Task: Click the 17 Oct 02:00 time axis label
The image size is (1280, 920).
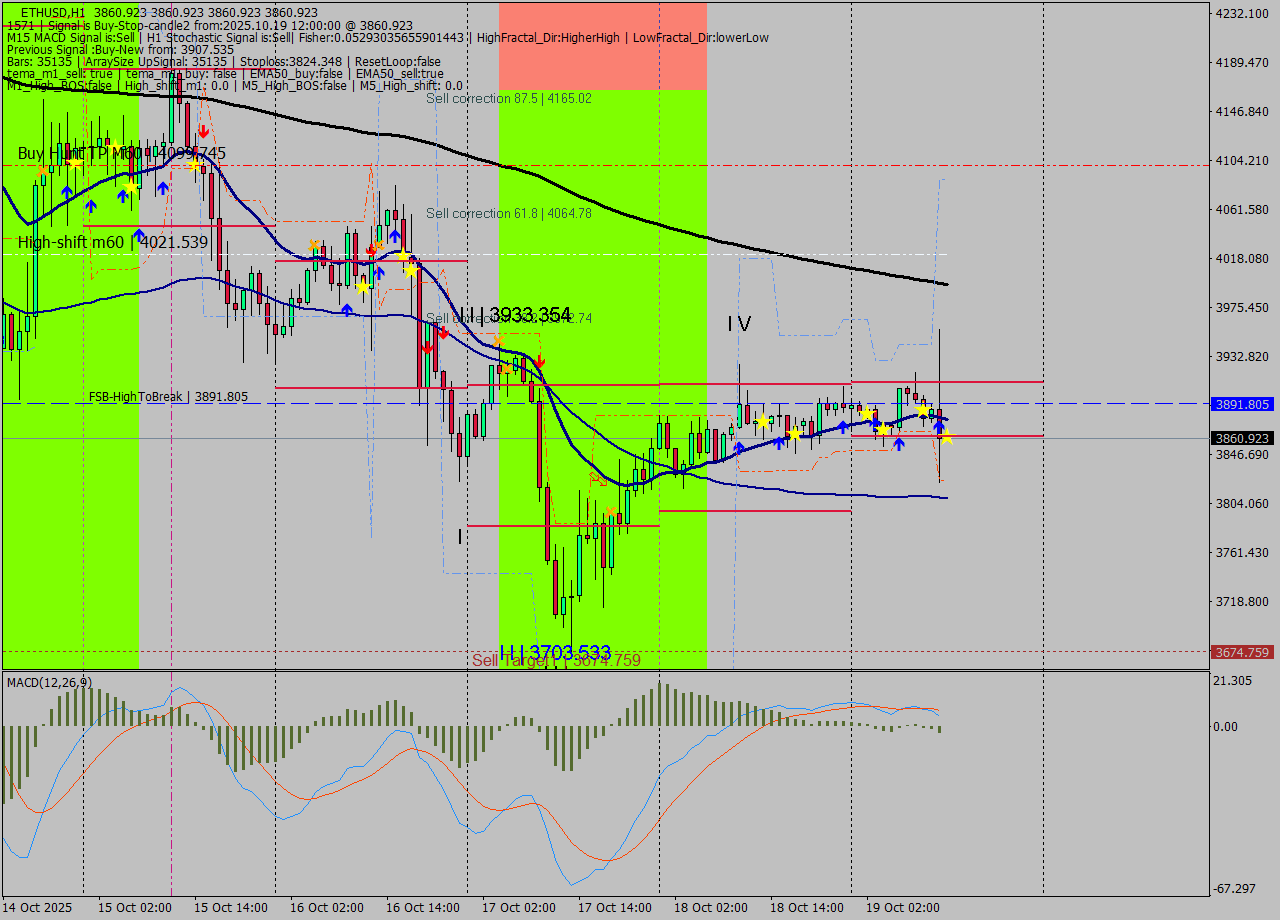Action: (521, 907)
